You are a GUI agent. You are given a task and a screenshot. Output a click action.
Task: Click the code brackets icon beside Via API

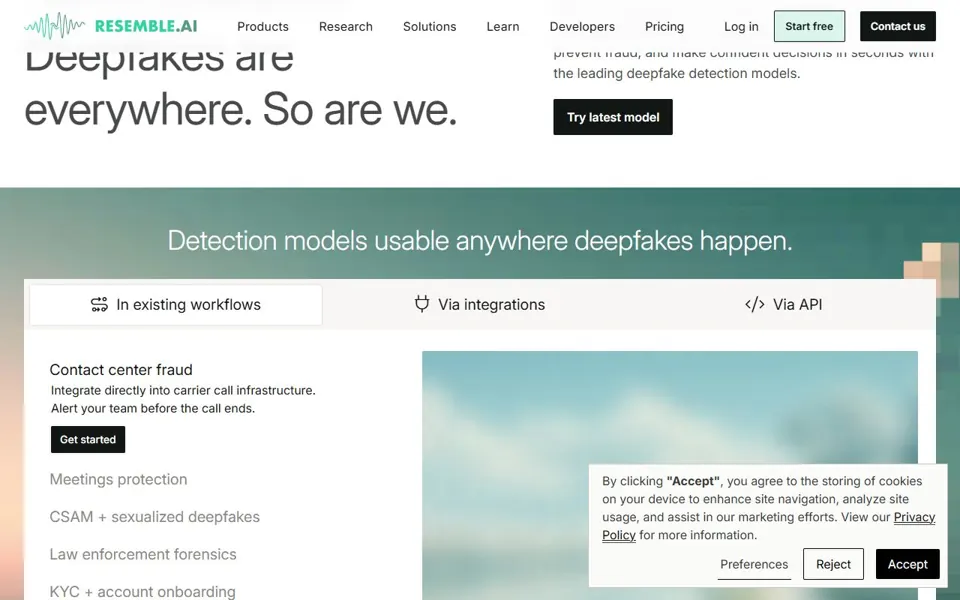coord(754,304)
